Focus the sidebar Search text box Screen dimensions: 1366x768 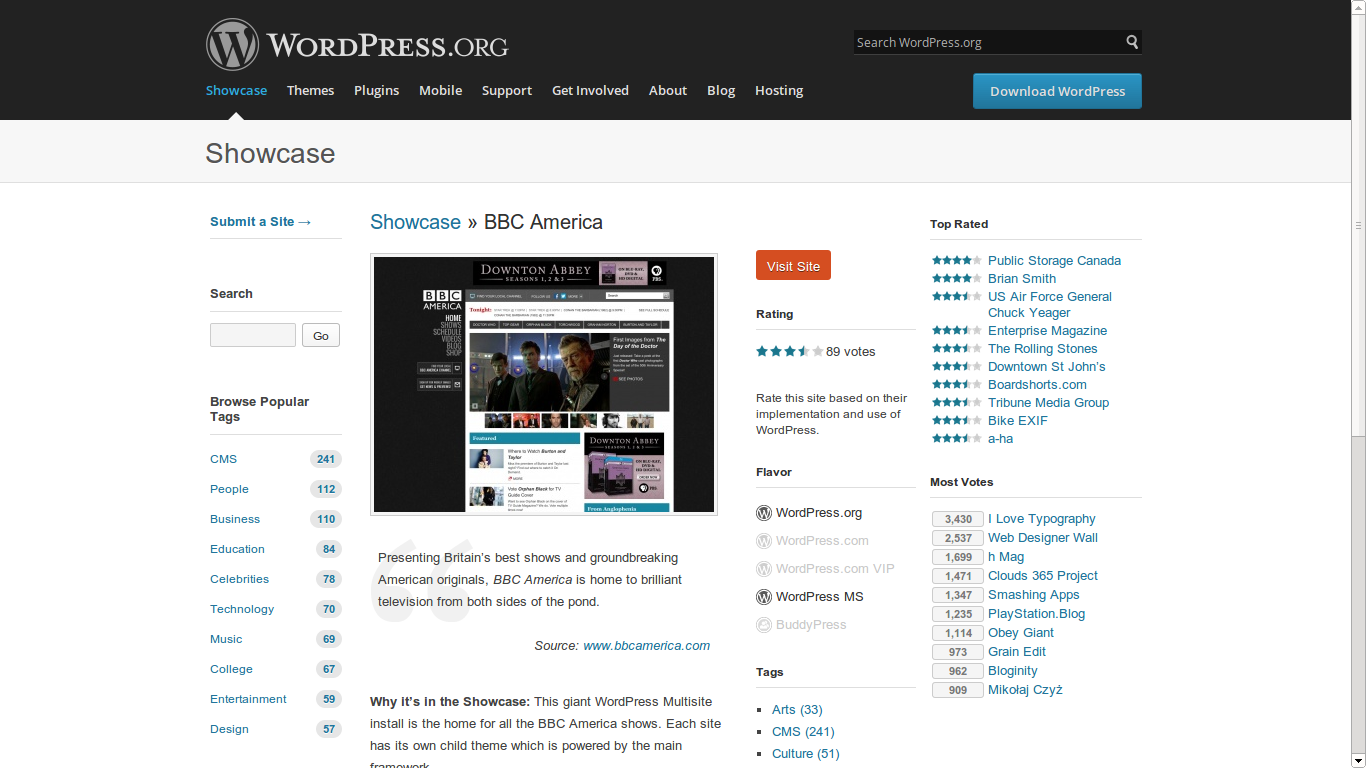[x=253, y=335]
